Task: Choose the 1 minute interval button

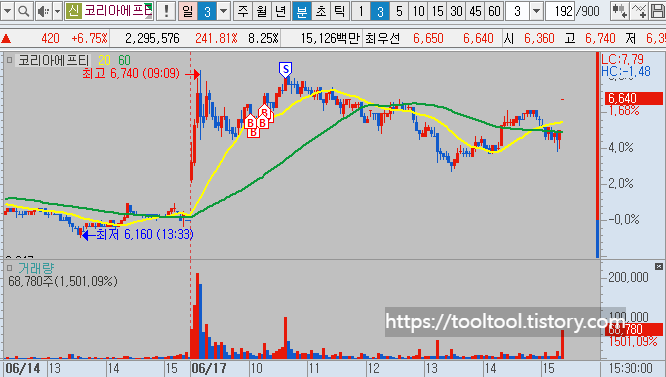Action: [361, 11]
